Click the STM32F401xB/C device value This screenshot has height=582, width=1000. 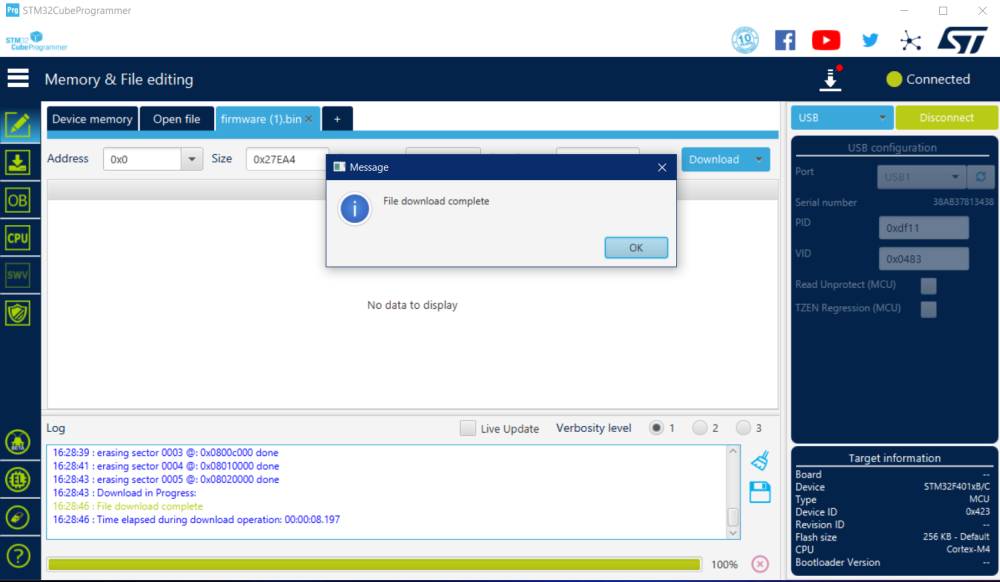[957, 487]
